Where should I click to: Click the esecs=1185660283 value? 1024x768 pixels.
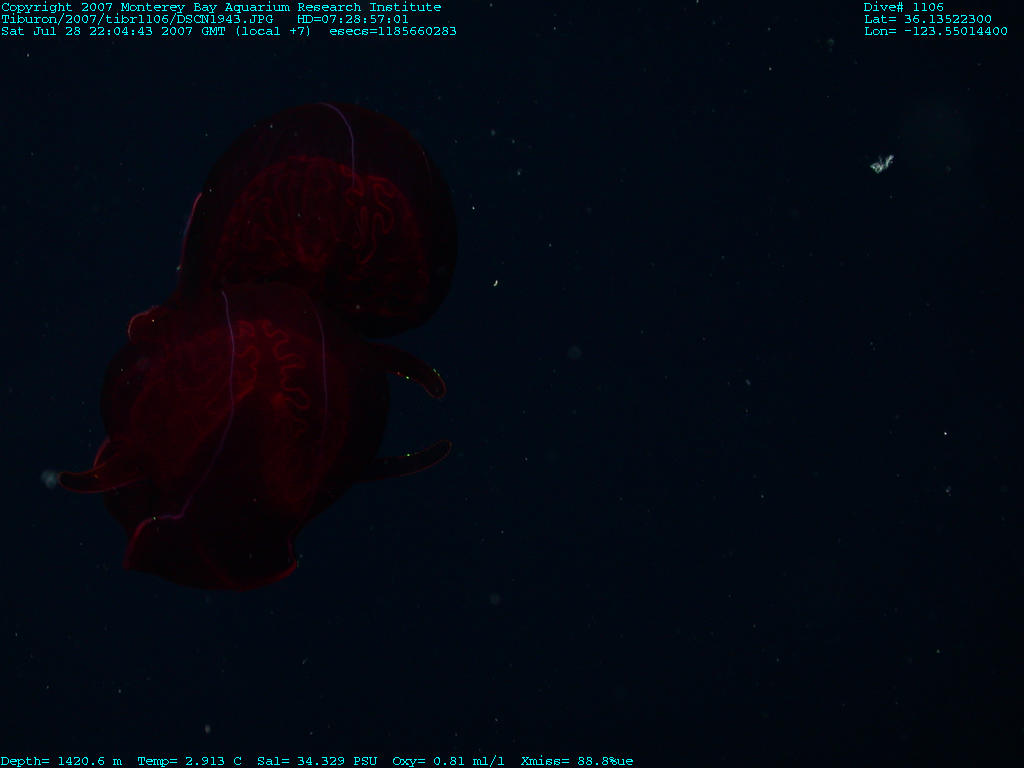click(393, 31)
